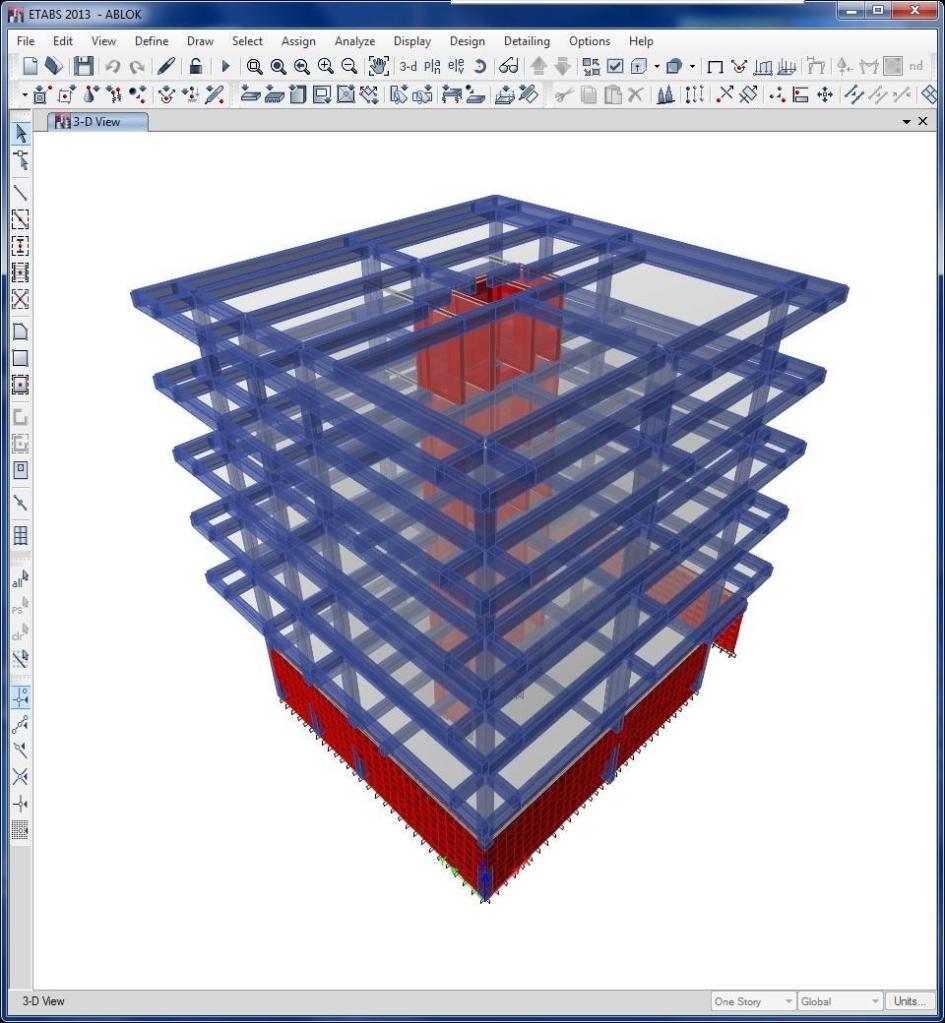Image resolution: width=945 pixels, height=1023 pixels.
Task: Close the 3-D View panel
Action: [x=922, y=121]
